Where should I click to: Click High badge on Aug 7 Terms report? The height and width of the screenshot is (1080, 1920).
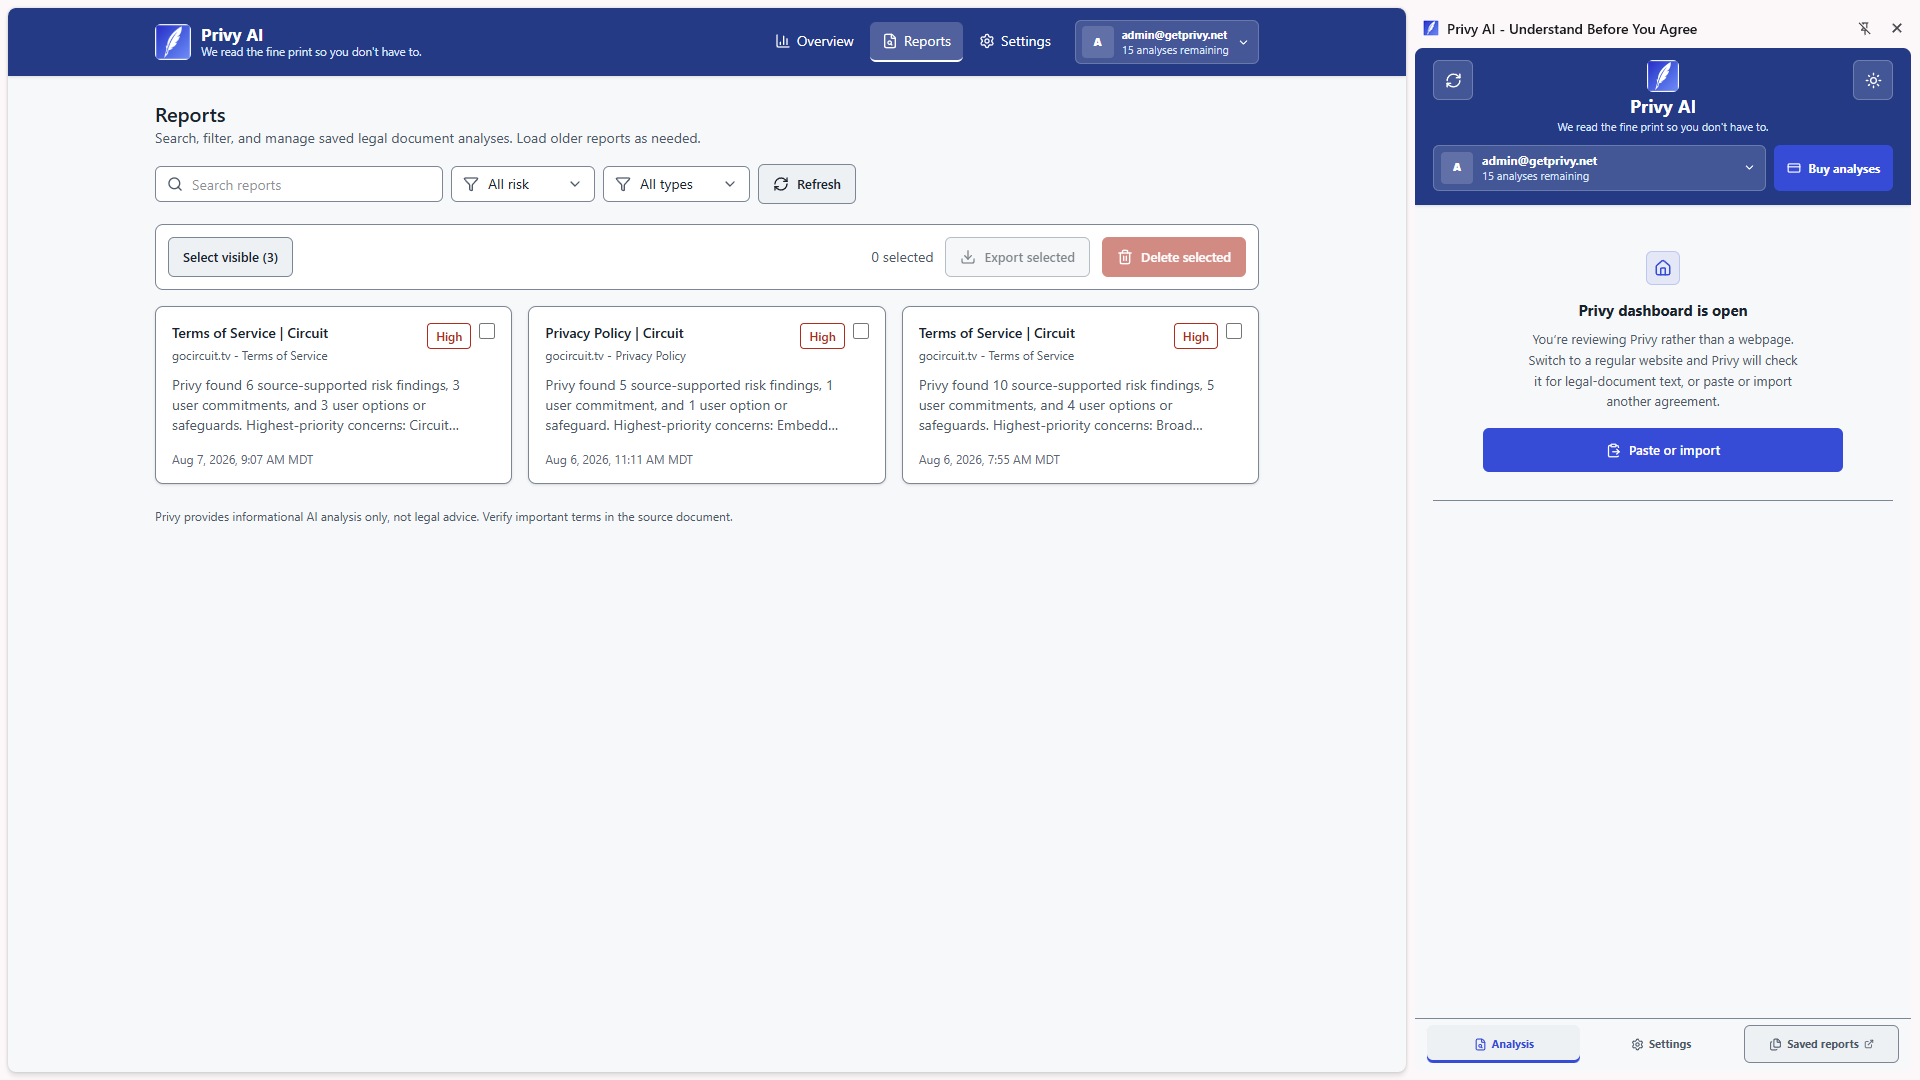point(449,336)
